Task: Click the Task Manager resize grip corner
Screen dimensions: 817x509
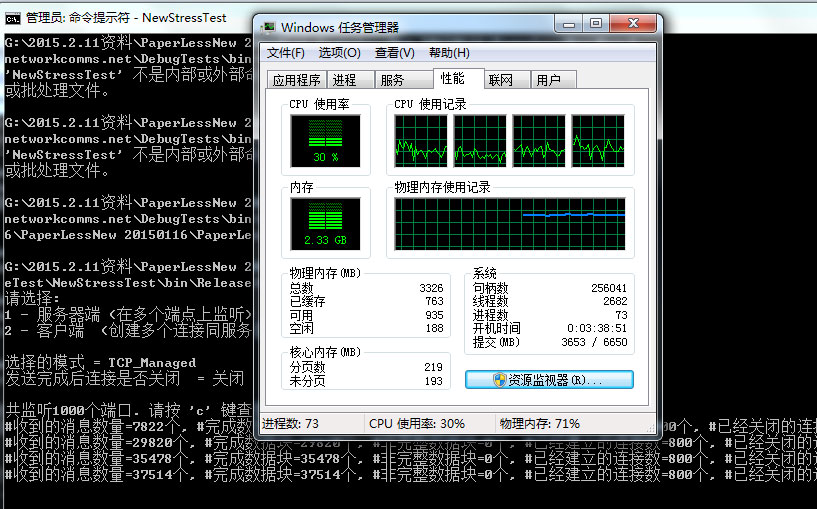Action: click(650, 428)
